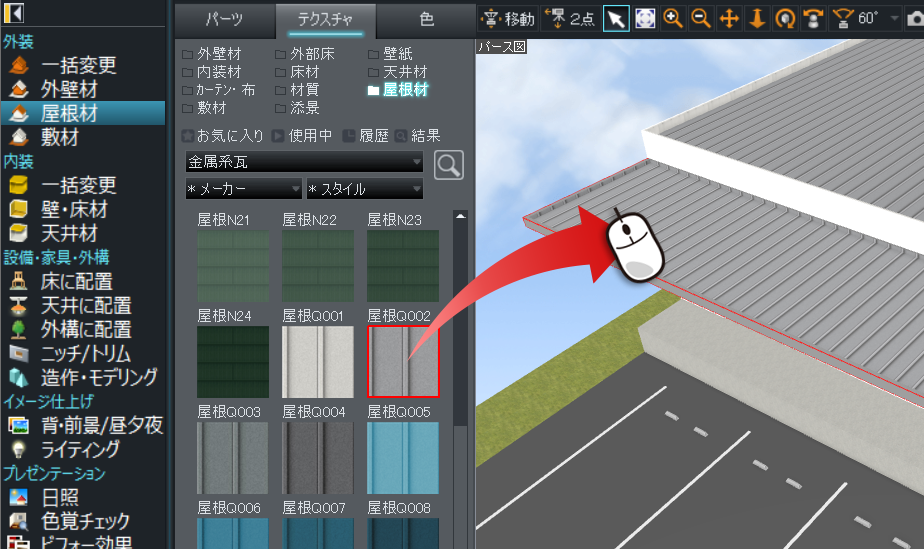Image resolution: width=924 pixels, height=549 pixels.
Task: Show 結果 search results
Action: click(x=418, y=136)
